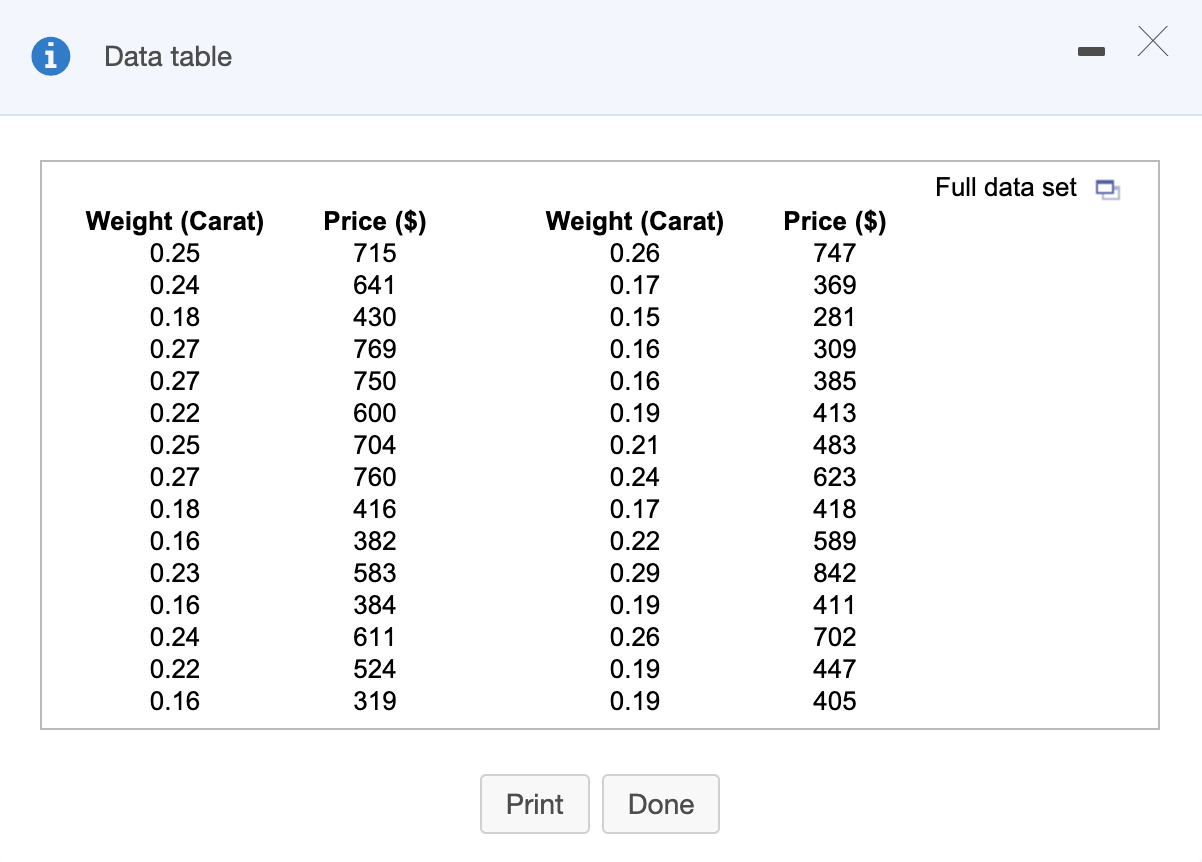Click the price value 405
The height and width of the screenshot is (862, 1202).
834,701
